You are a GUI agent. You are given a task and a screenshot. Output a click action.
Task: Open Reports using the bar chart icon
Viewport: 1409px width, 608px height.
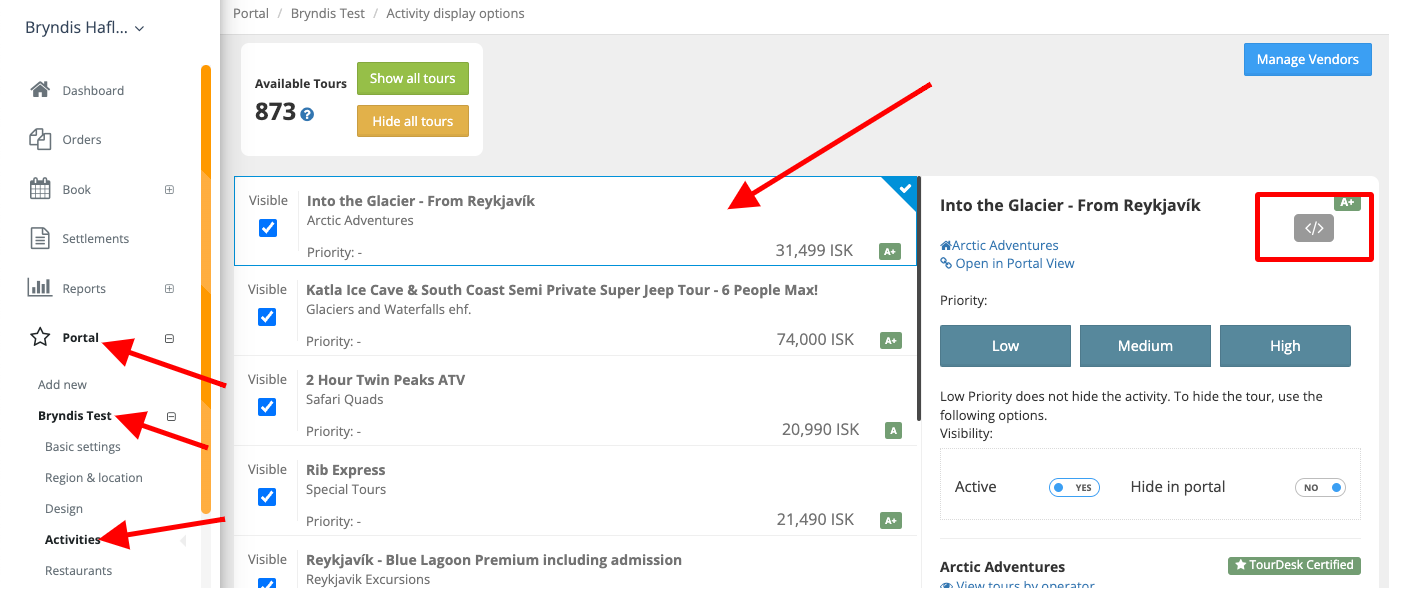[40, 287]
